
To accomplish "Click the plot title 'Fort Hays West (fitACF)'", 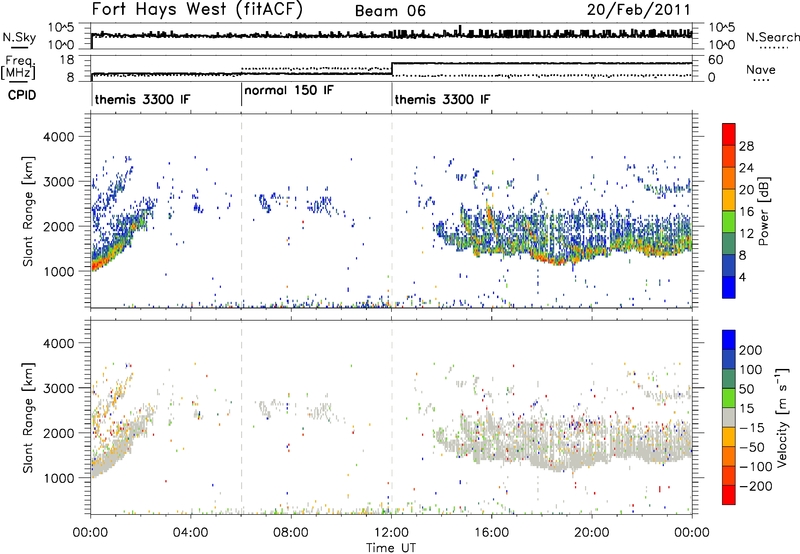I will (197, 9).
